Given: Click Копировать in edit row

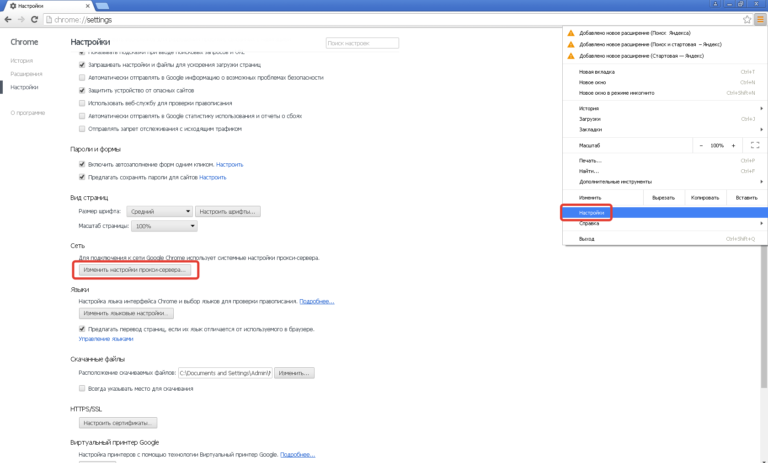Looking at the screenshot, I should click(x=705, y=197).
